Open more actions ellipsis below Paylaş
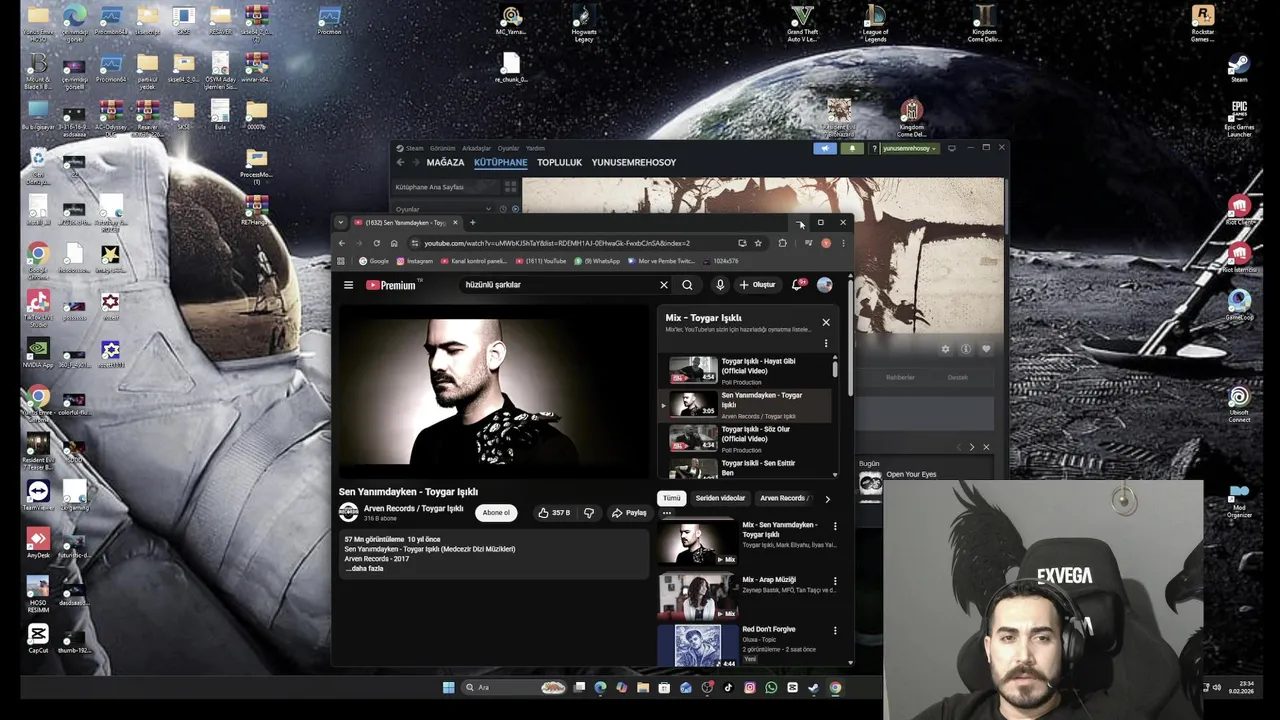Screen dimensions: 1280x720 tap(667, 513)
